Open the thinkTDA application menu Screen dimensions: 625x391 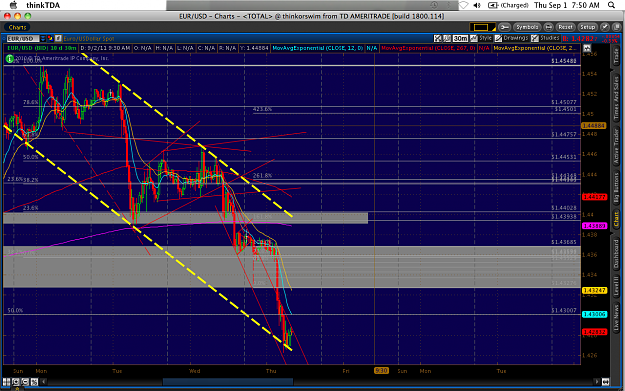tap(43, 5)
